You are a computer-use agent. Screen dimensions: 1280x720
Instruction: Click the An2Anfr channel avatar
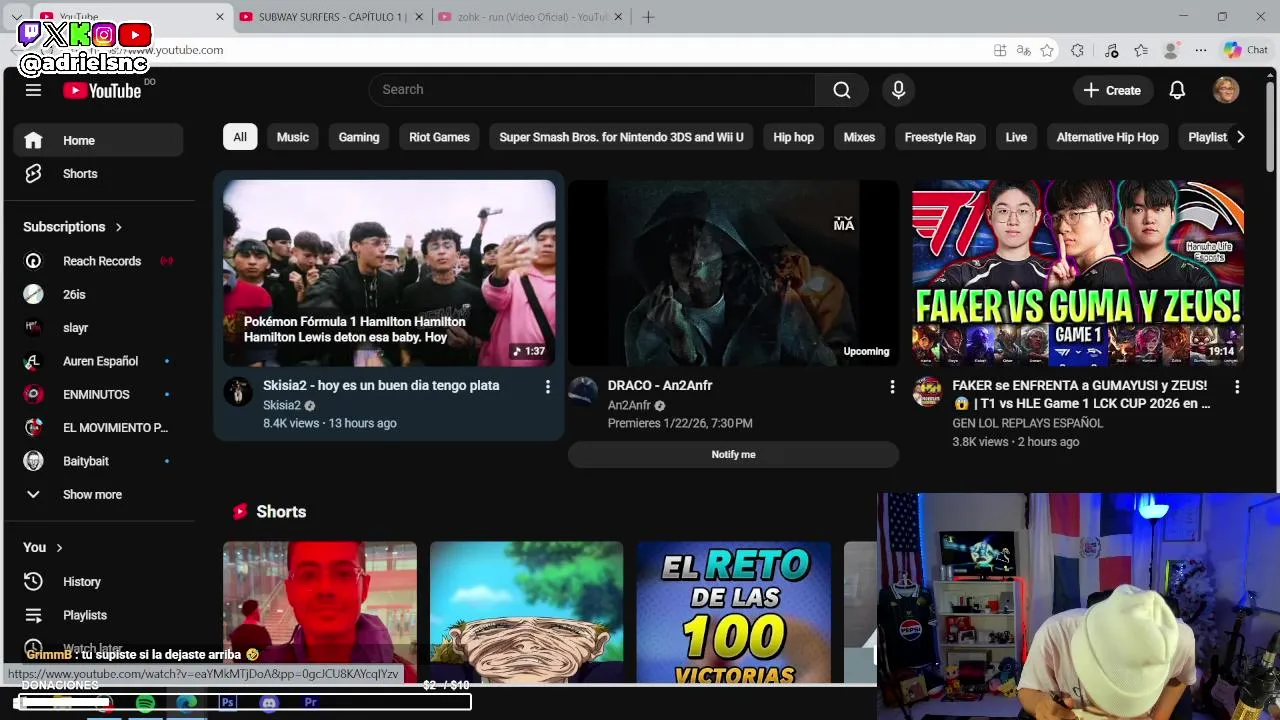point(583,391)
